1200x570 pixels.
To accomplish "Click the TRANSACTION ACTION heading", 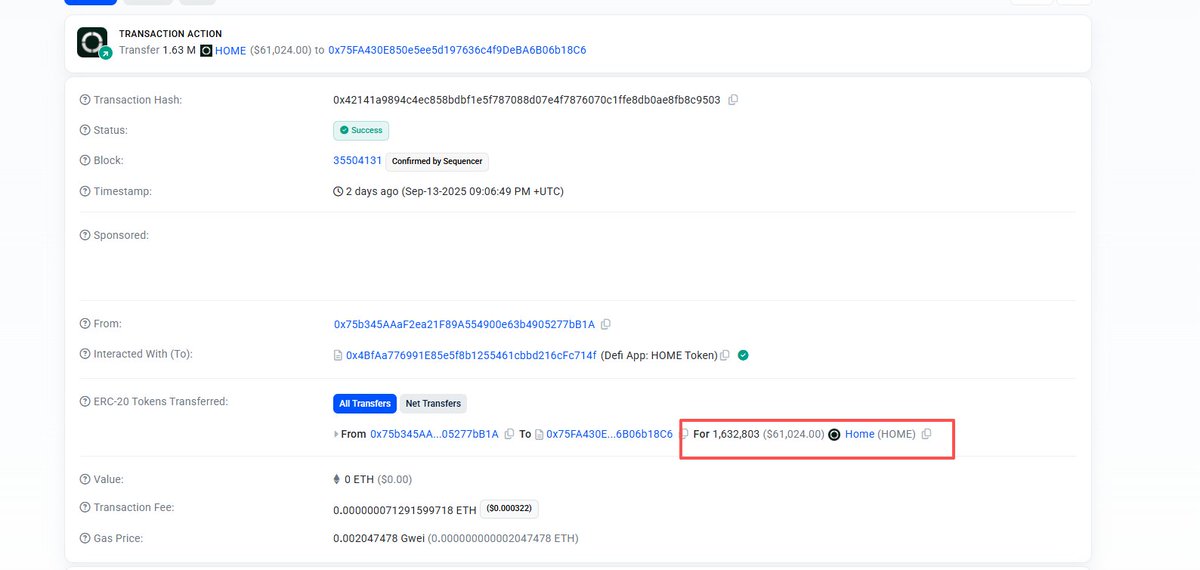I will [170, 34].
